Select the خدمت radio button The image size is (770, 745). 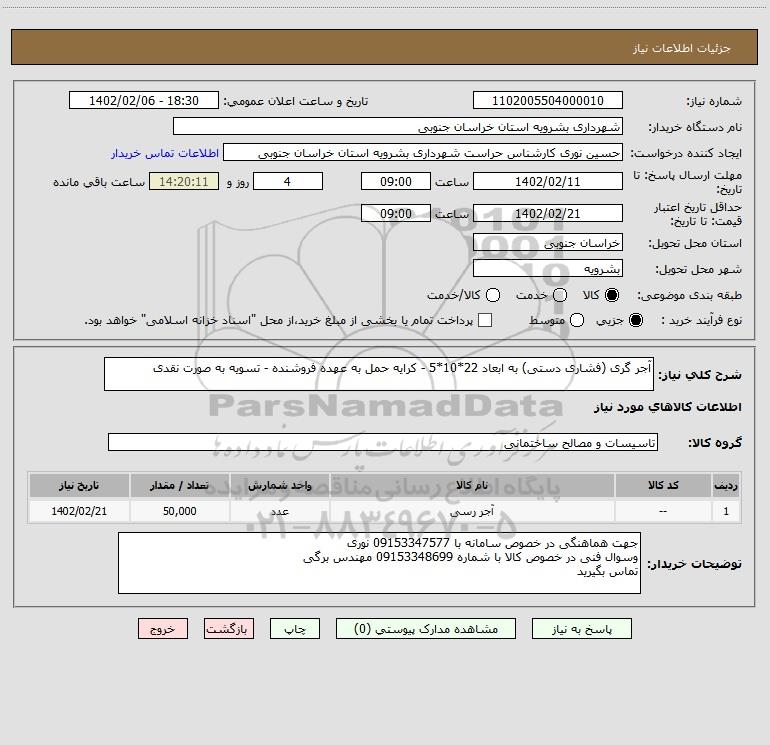[560, 295]
